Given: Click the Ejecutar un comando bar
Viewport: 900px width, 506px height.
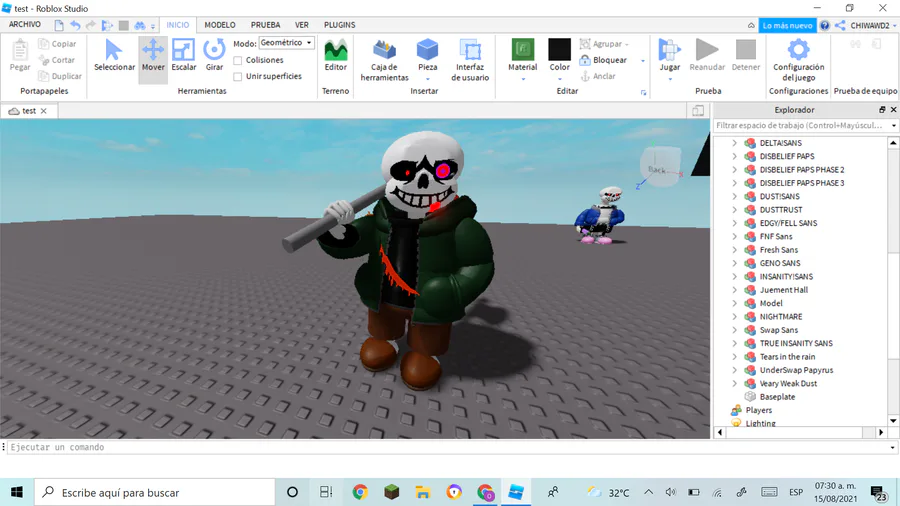Looking at the screenshot, I should 449,447.
